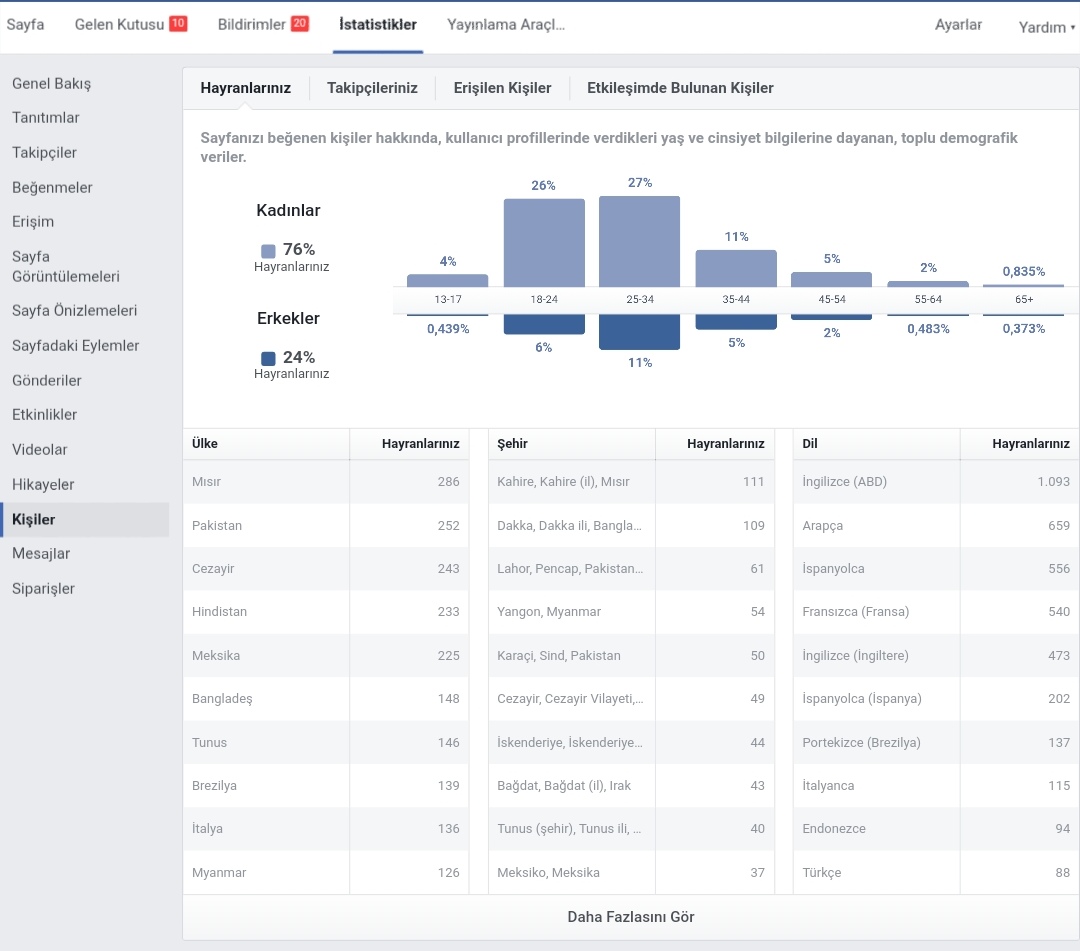Click the Erkekler dark blue legend swatch
The width and height of the screenshot is (1080, 951).
[268, 358]
